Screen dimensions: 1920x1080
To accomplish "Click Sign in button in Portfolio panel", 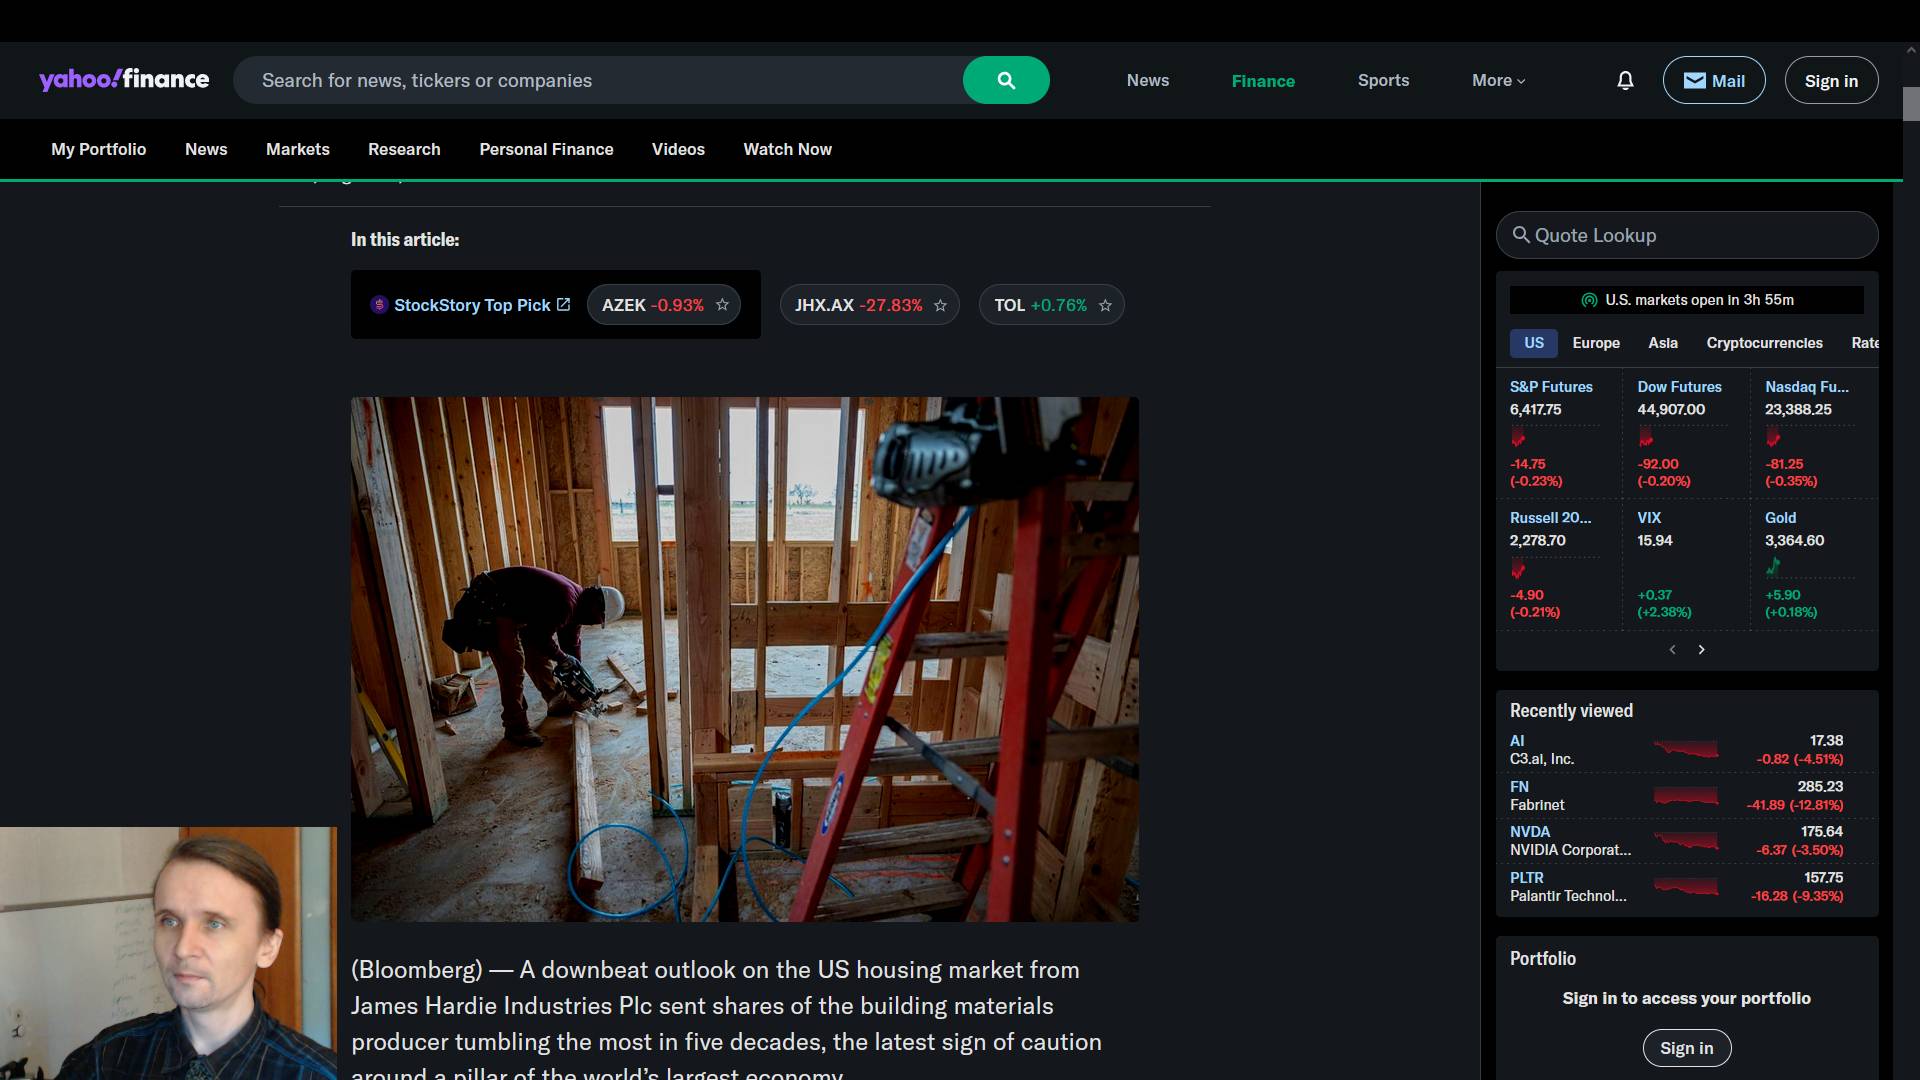I will (x=1686, y=1048).
